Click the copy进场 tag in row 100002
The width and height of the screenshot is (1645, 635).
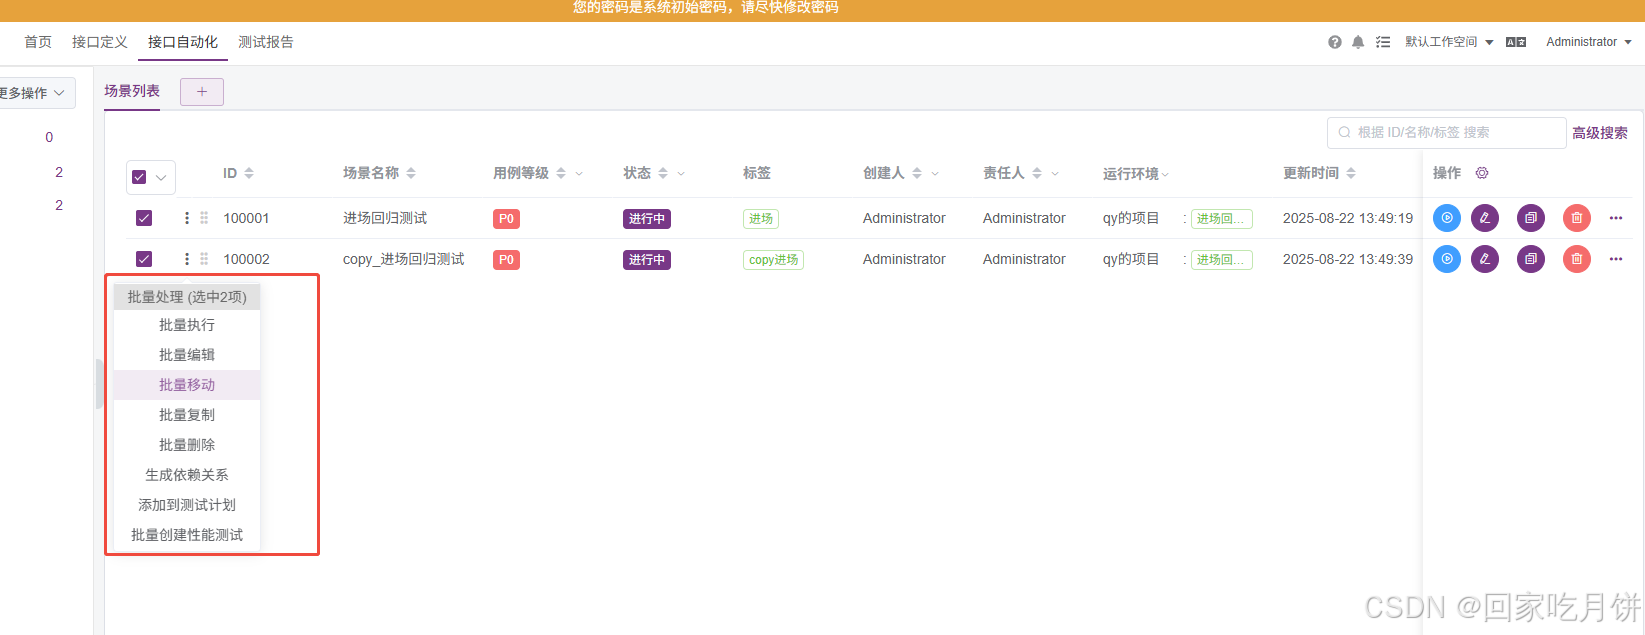[773, 259]
